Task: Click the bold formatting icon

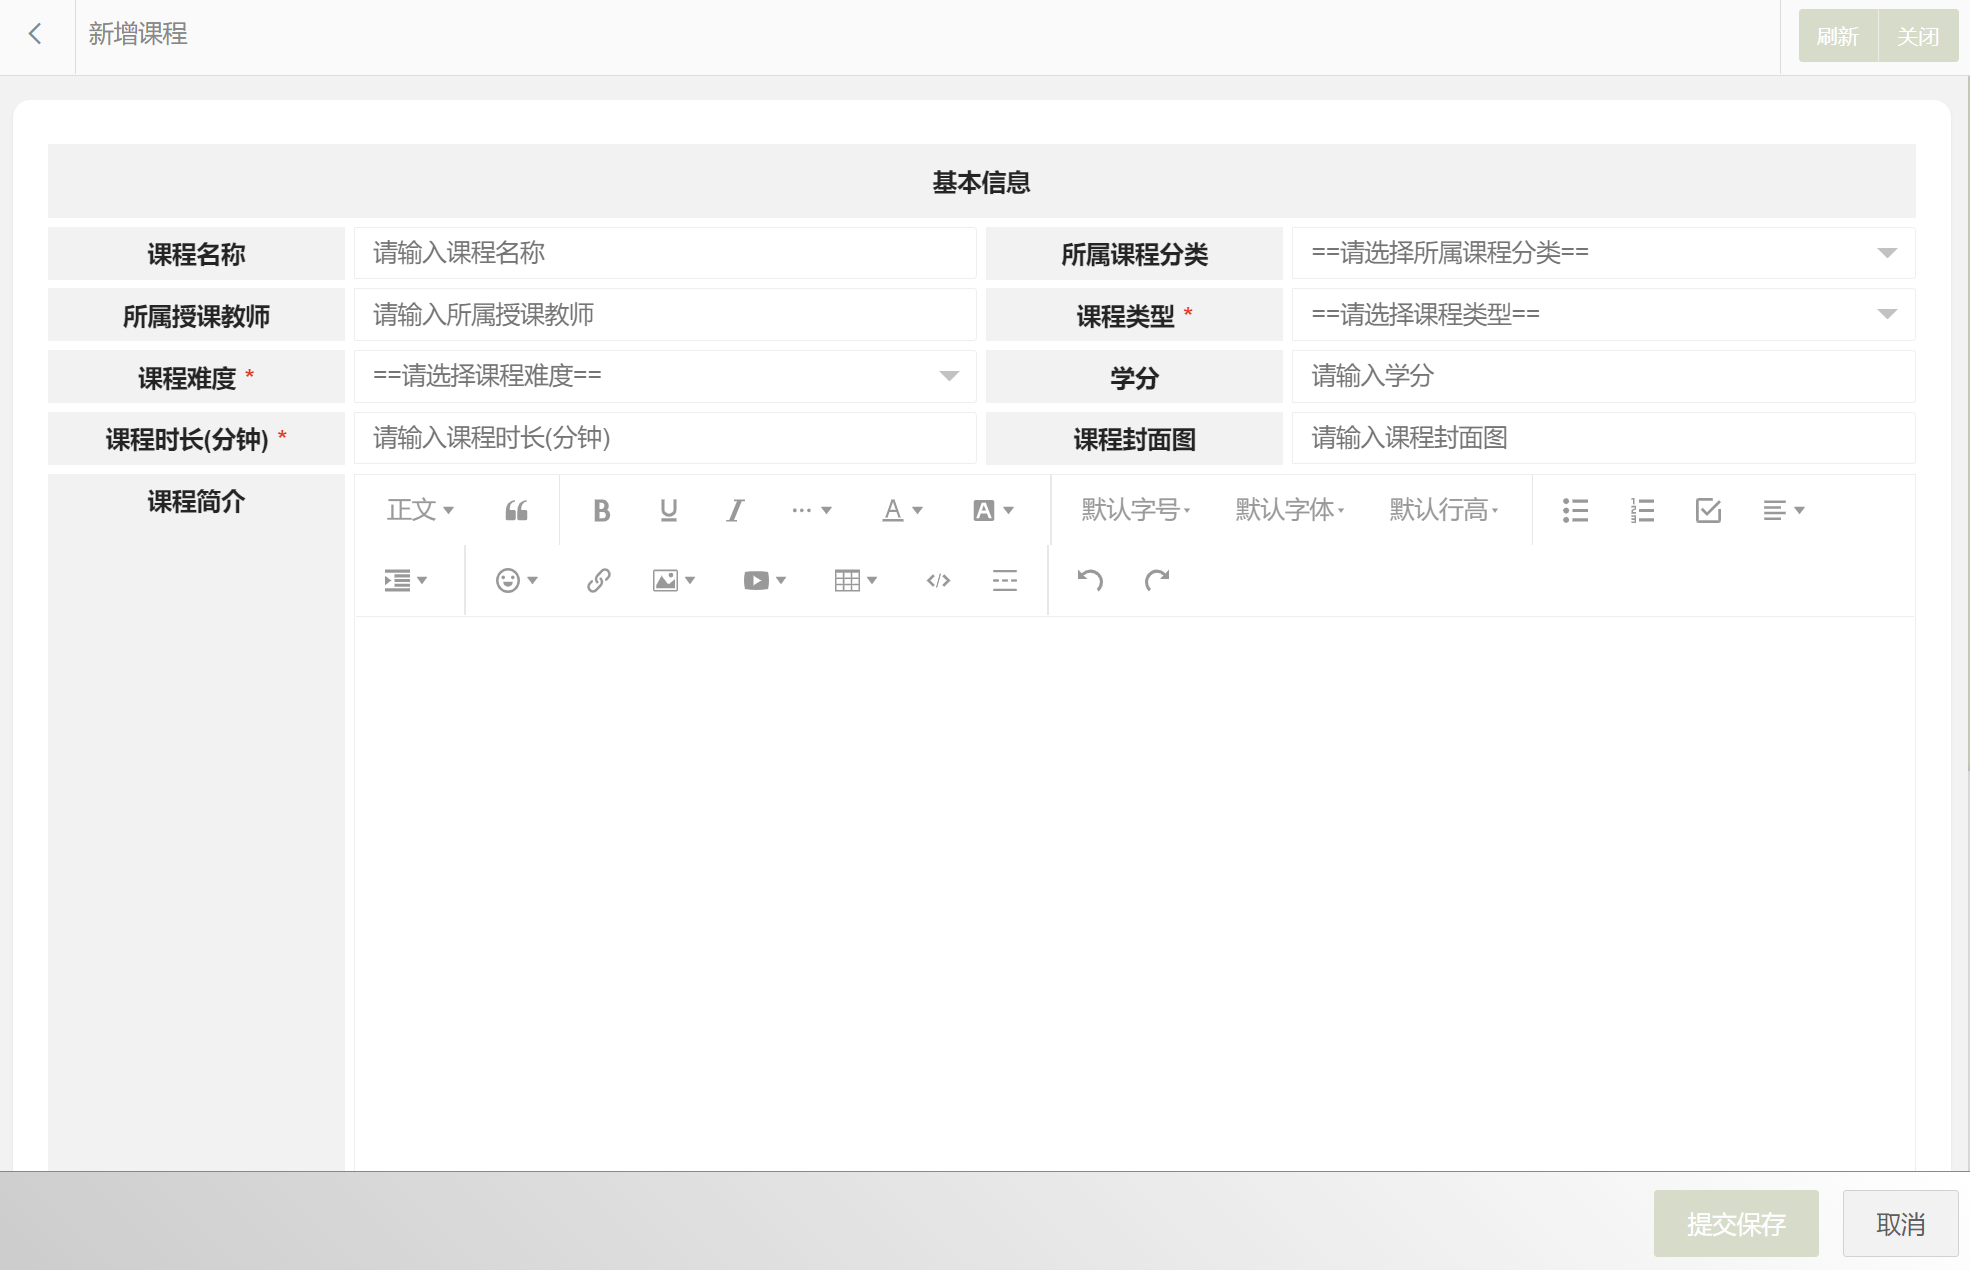Action: pos(601,511)
